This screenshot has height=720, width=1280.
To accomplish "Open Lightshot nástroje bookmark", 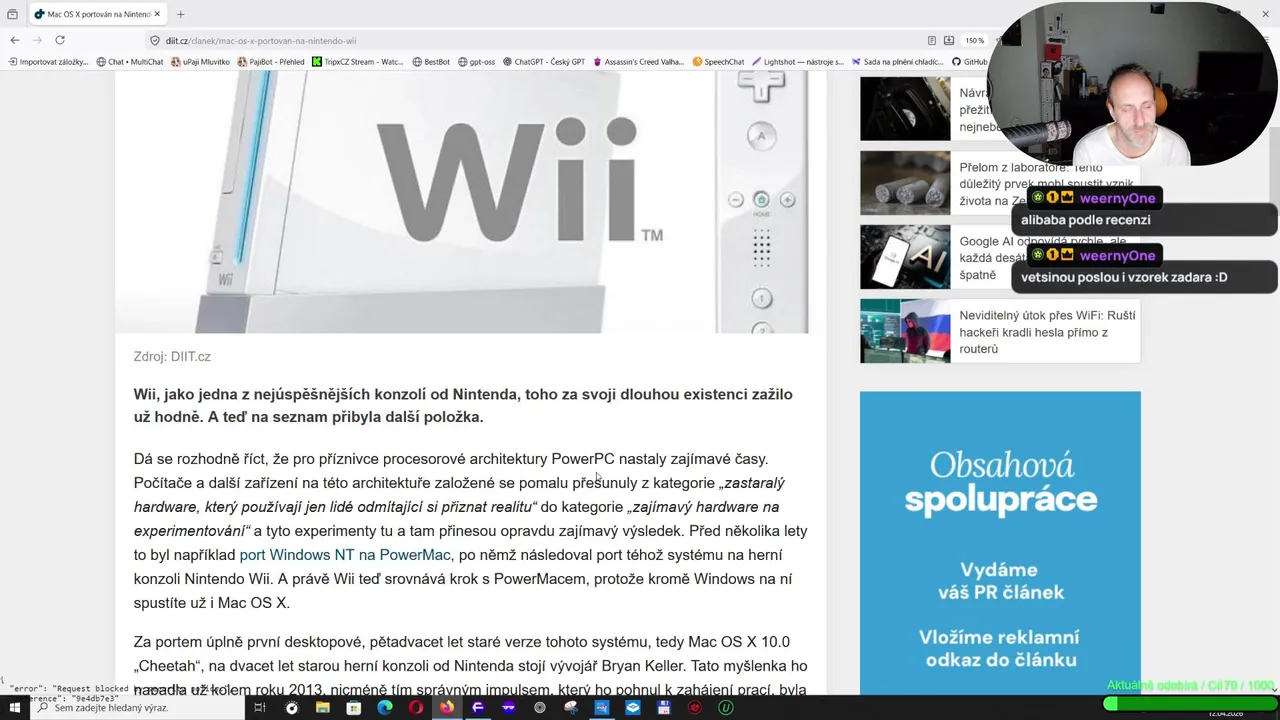I will point(797,62).
